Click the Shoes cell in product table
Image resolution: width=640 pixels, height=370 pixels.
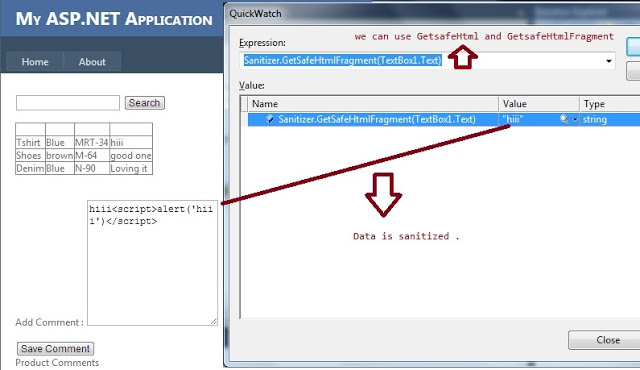[30, 155]
